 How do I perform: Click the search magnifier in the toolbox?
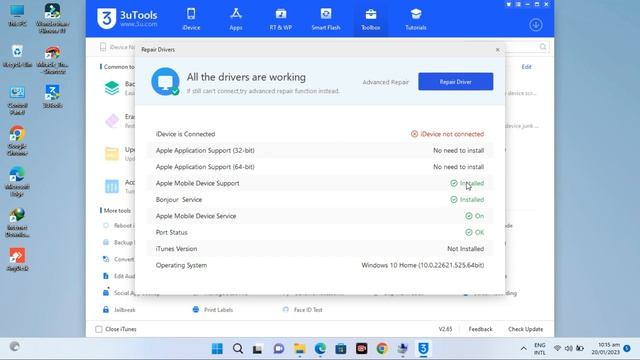542,47
